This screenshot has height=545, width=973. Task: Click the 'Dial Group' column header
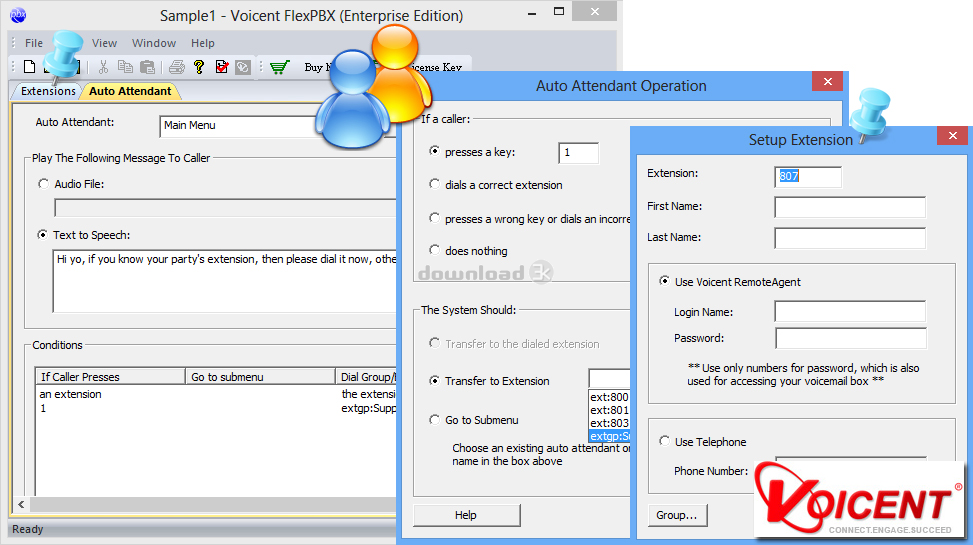[366, 377]
